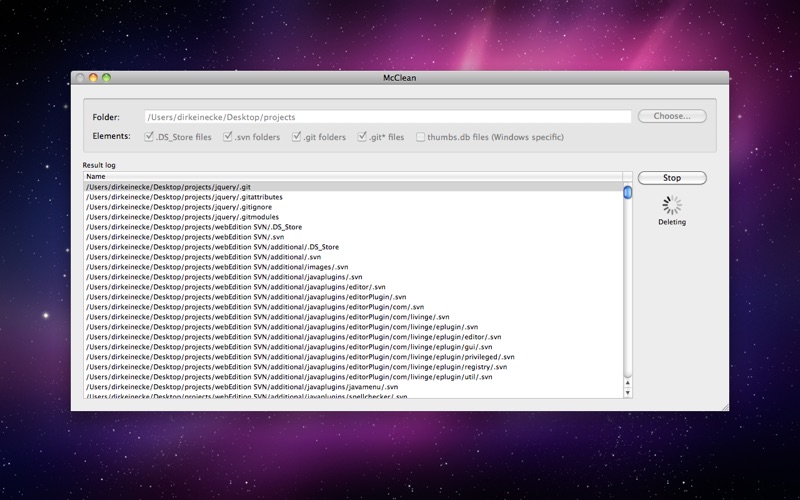This screenshot has height=500, width=800.
Task: Select the jquery/.gitmodules row
Action: pyautogui.click(x=353, y=217)
